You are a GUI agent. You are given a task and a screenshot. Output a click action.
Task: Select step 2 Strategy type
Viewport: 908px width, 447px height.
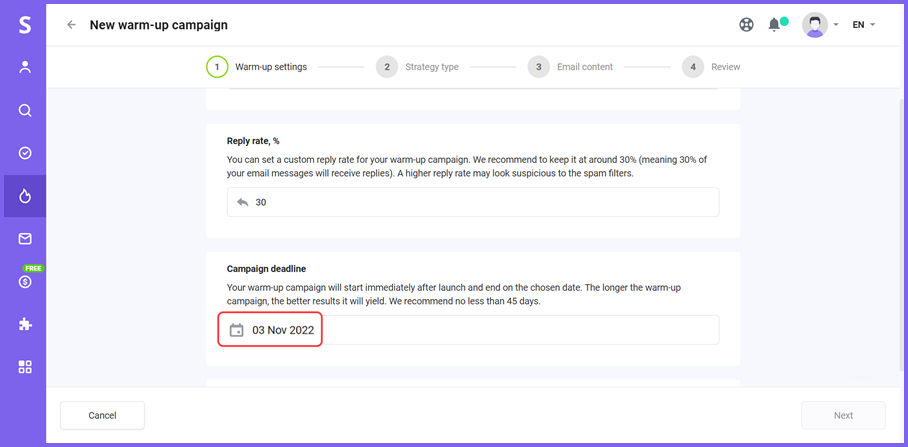click(x=418, y=67)
